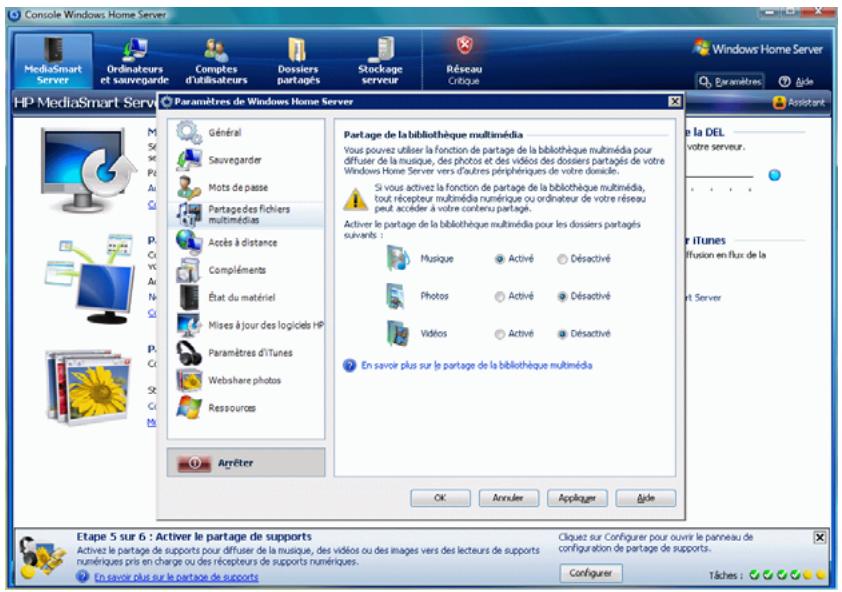
Task: Click the Photos folder icon
Action: [396, 295]
